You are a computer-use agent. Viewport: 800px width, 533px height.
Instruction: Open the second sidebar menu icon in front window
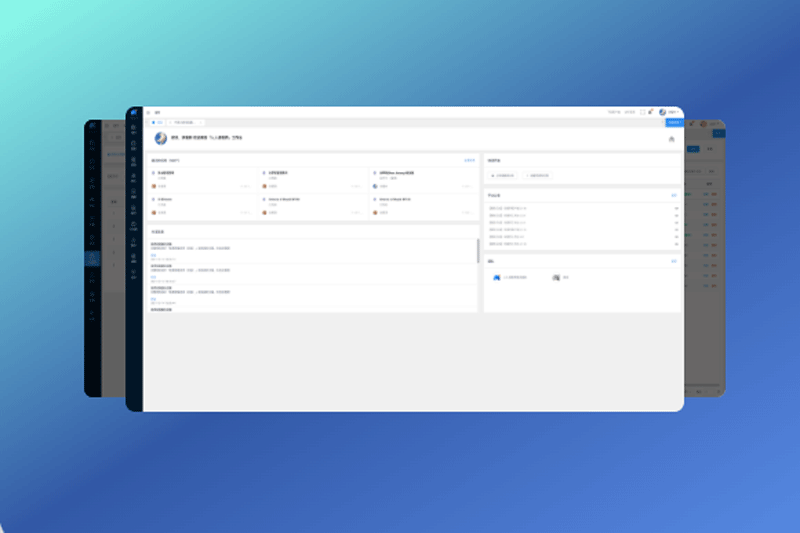coord(134,145)
